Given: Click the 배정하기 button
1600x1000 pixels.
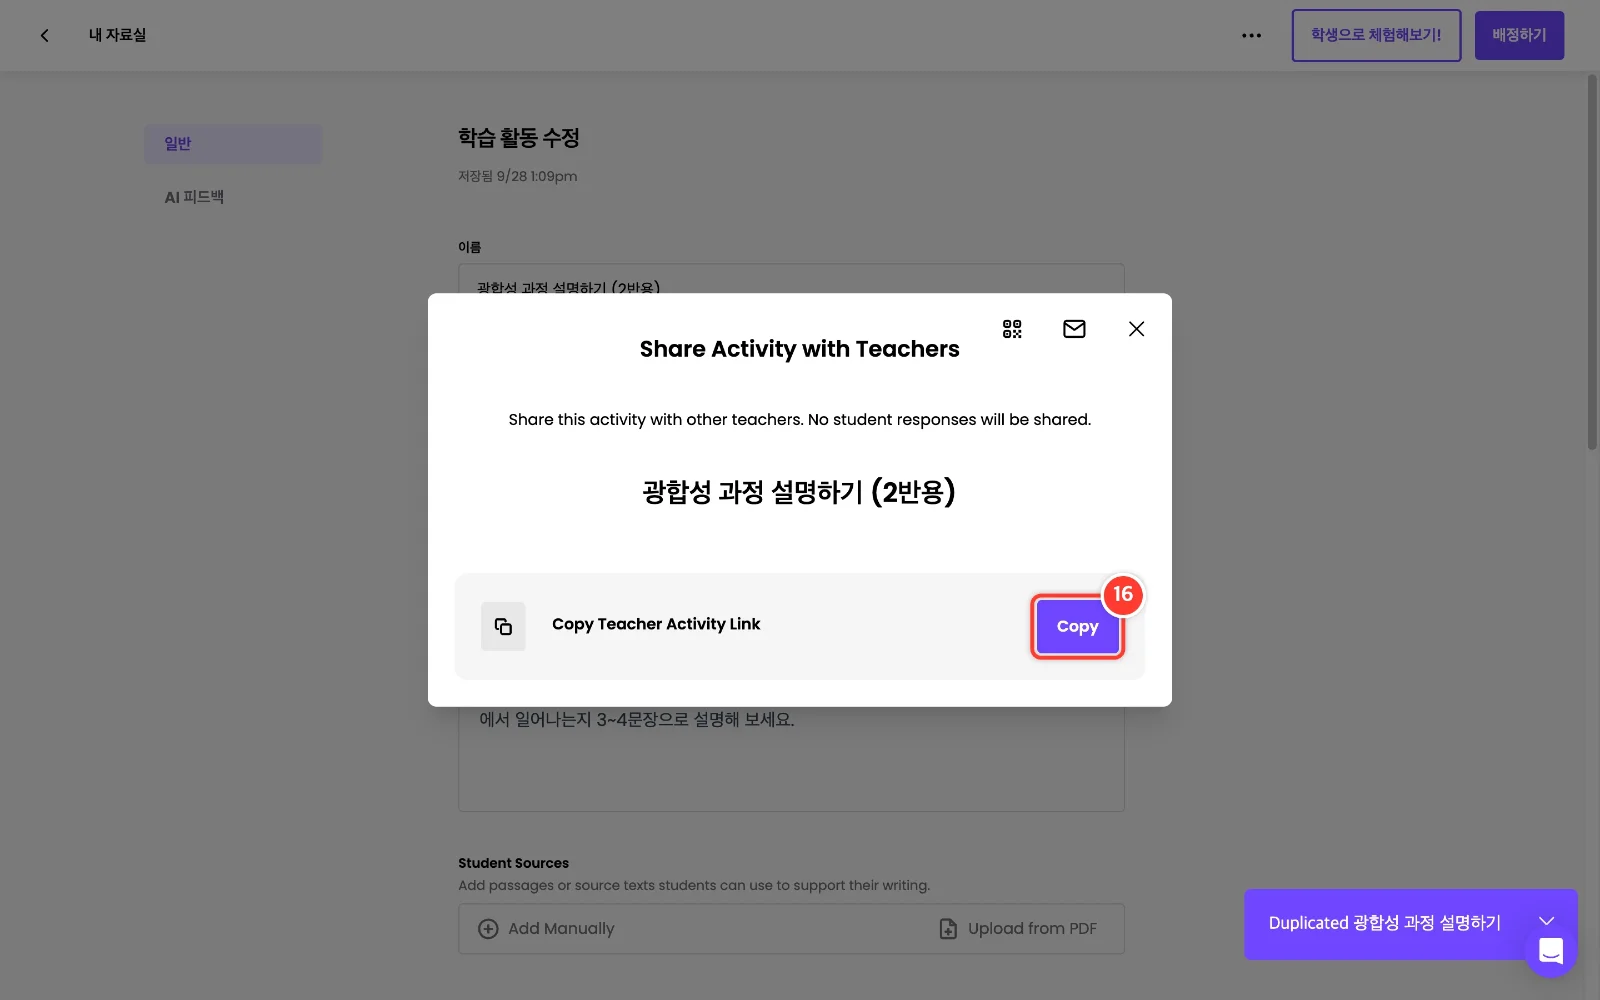Looking at the screenshot, I should 1519,35.
